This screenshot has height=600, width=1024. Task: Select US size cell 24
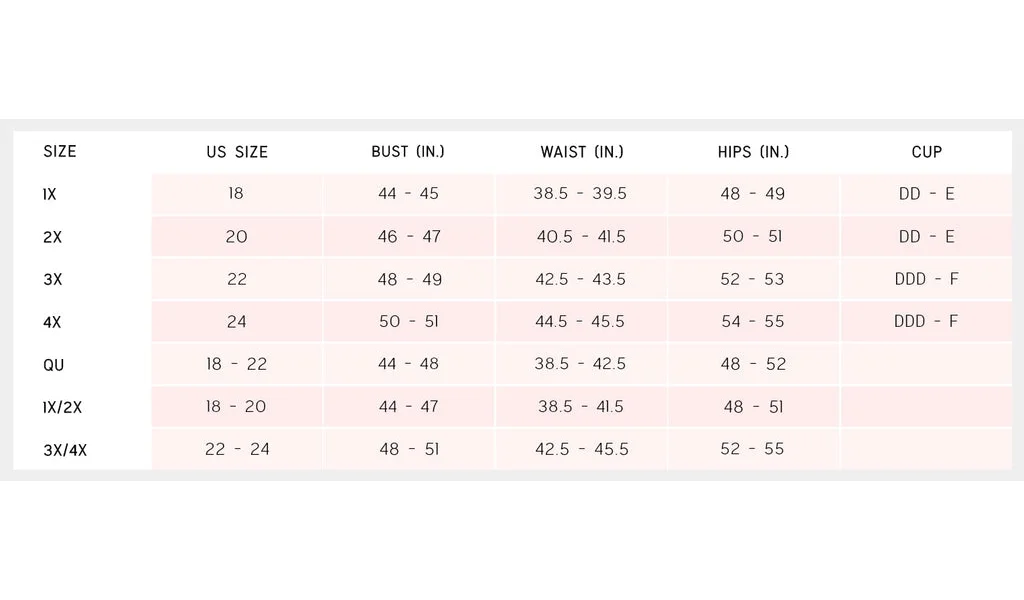236,322
